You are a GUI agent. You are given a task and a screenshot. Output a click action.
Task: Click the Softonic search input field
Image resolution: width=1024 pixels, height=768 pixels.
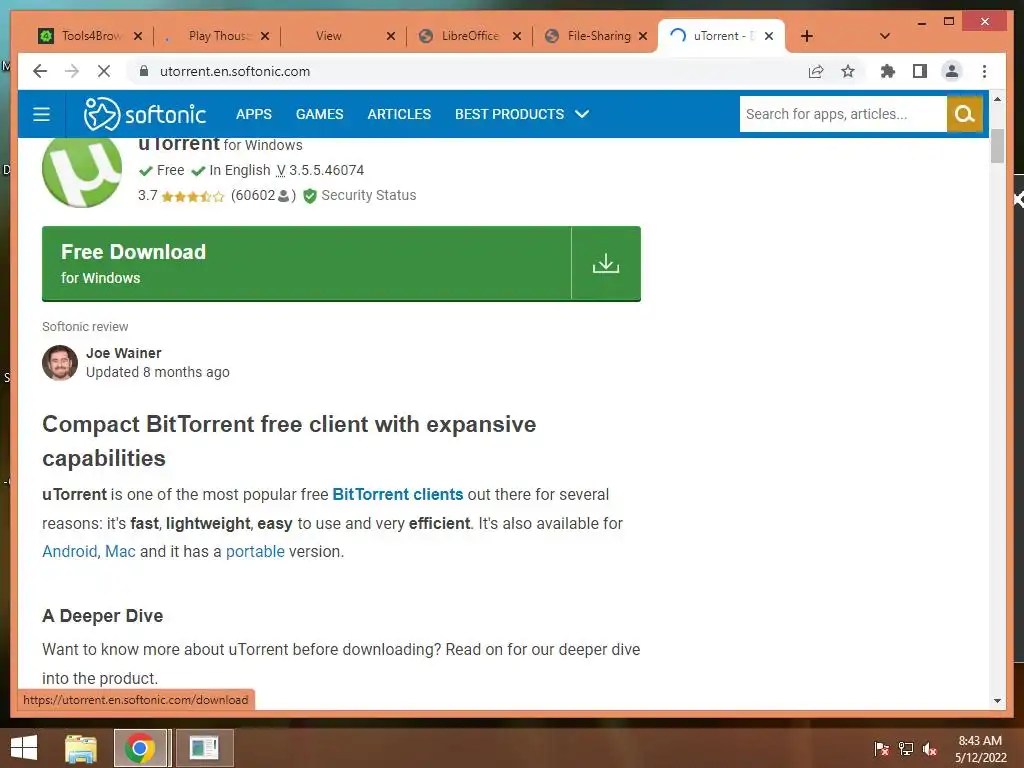pyautogui.click(x=843, y=114)
